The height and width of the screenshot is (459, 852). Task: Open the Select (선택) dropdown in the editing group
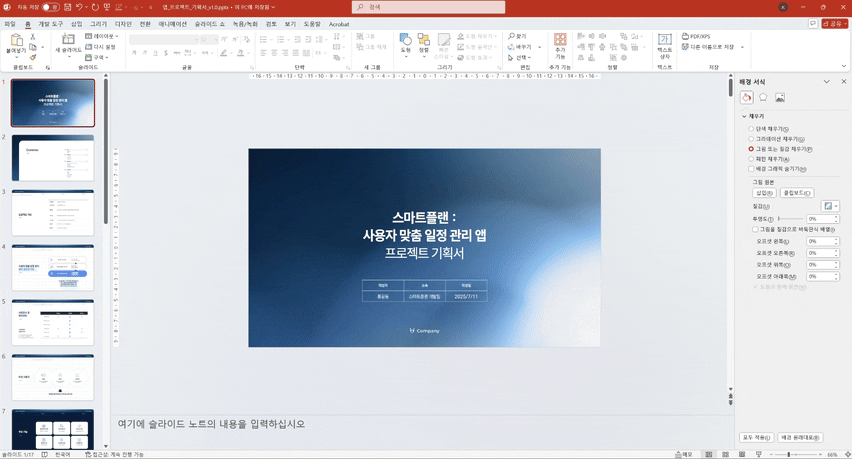pos(519,57)
